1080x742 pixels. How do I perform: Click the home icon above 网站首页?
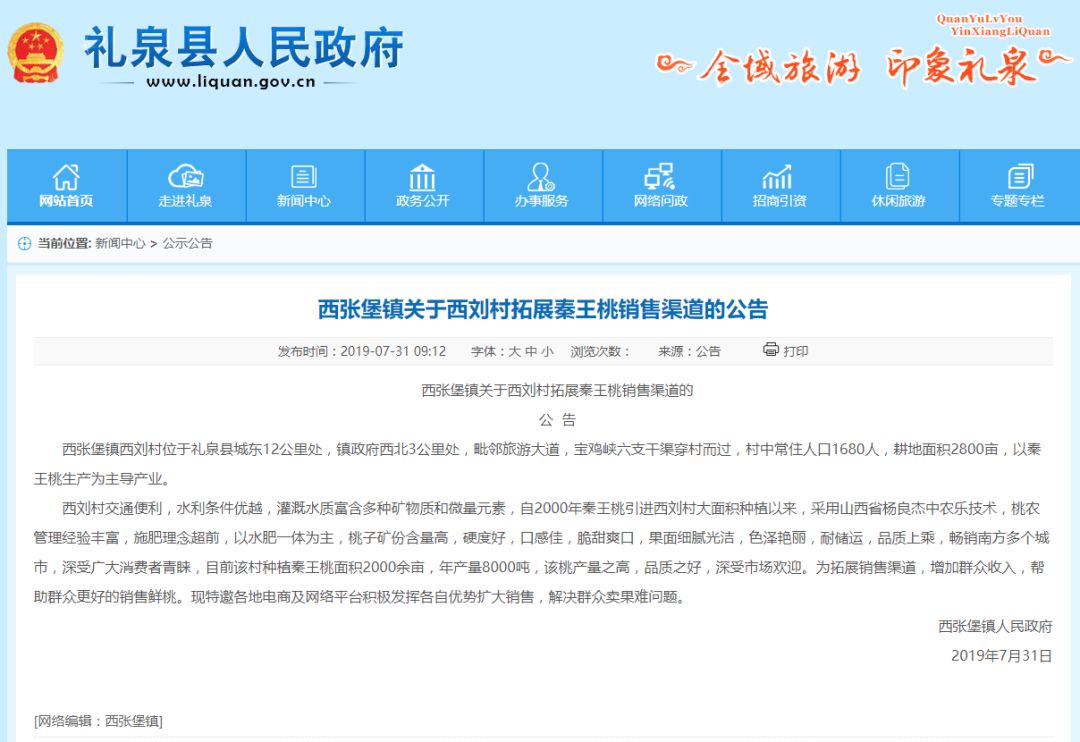tap(66, 177)
